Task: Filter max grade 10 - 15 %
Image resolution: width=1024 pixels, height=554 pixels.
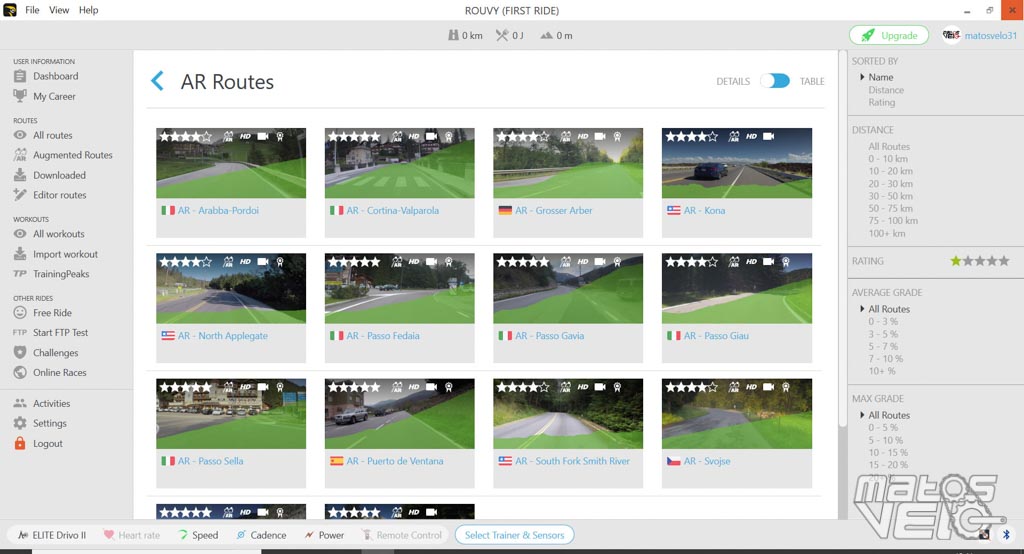Action: click(x=888, y=452)
